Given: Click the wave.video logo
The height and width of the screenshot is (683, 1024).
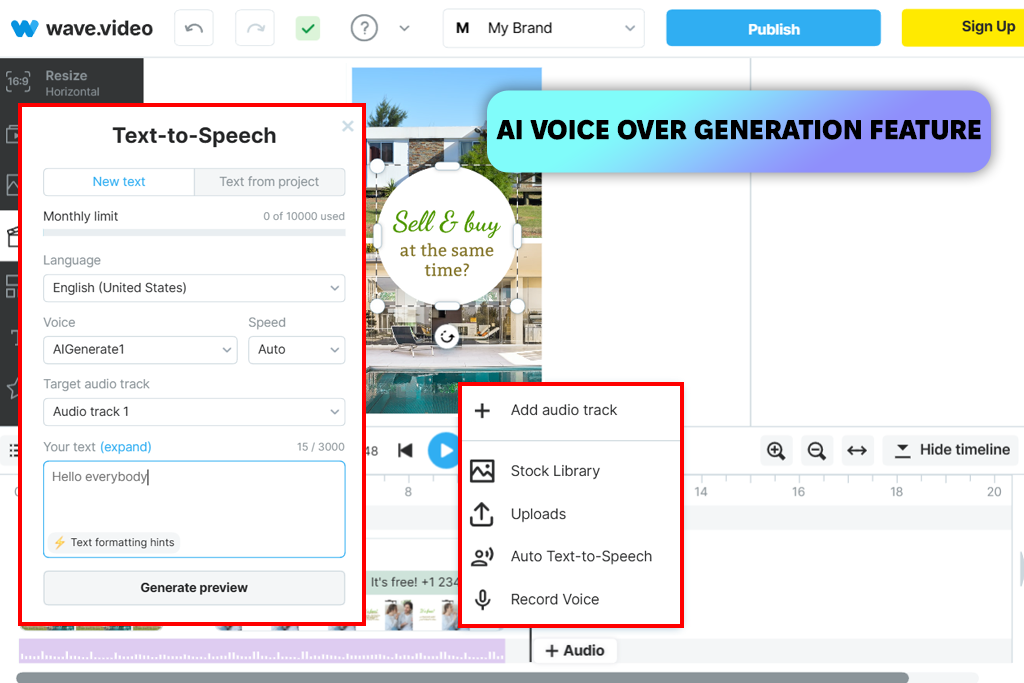Looking at the screenshot, I should pos(82,28).
